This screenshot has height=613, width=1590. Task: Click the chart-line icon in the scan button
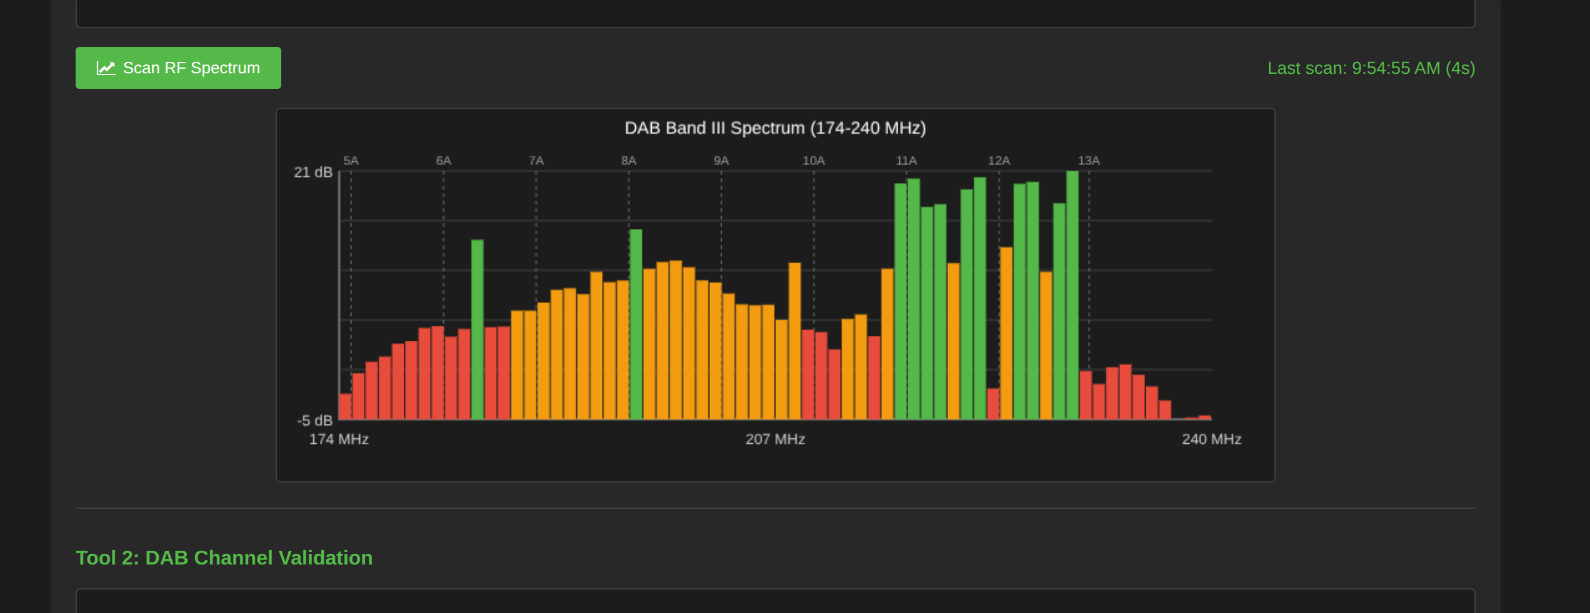coord(105,68)
